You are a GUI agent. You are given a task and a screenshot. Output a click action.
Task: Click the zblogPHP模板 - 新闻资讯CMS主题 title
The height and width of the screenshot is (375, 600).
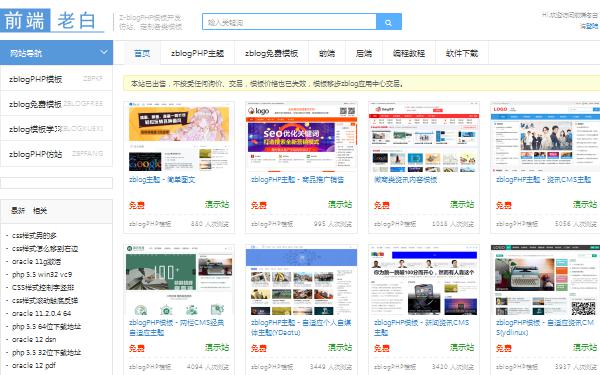(421, 327)
